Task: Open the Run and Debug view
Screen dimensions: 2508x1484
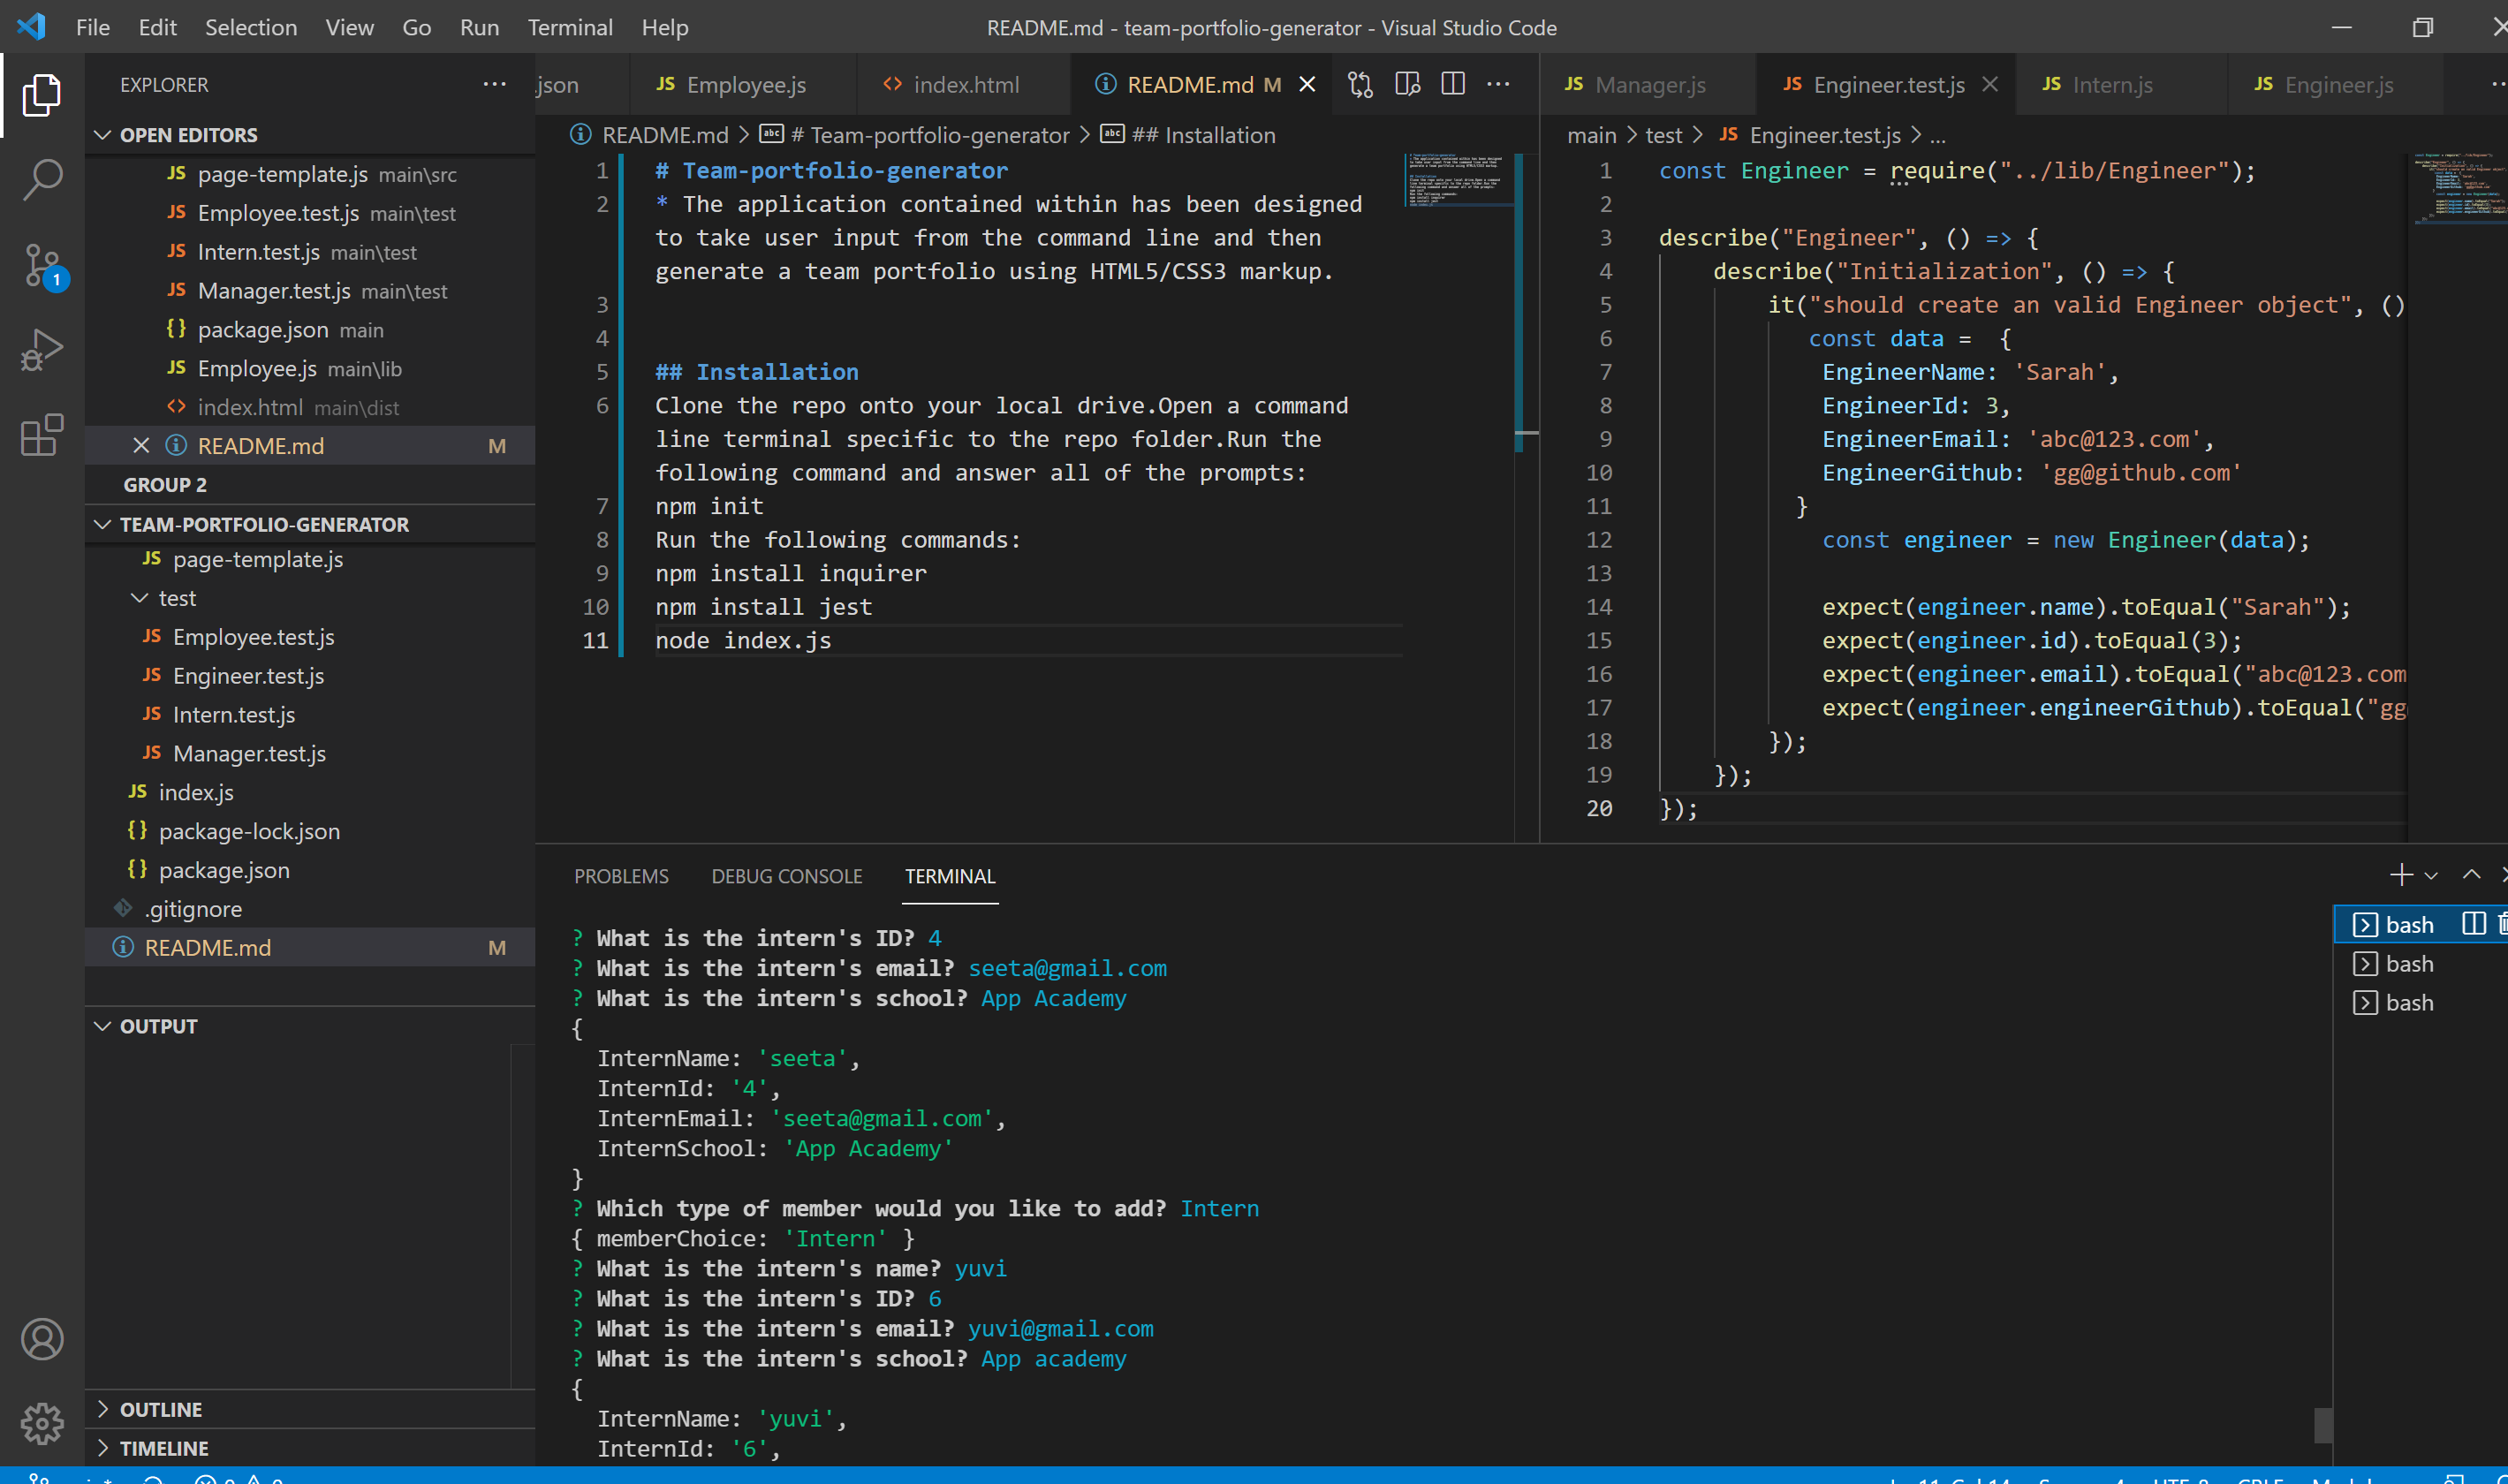Action: (x=42, y=350)
